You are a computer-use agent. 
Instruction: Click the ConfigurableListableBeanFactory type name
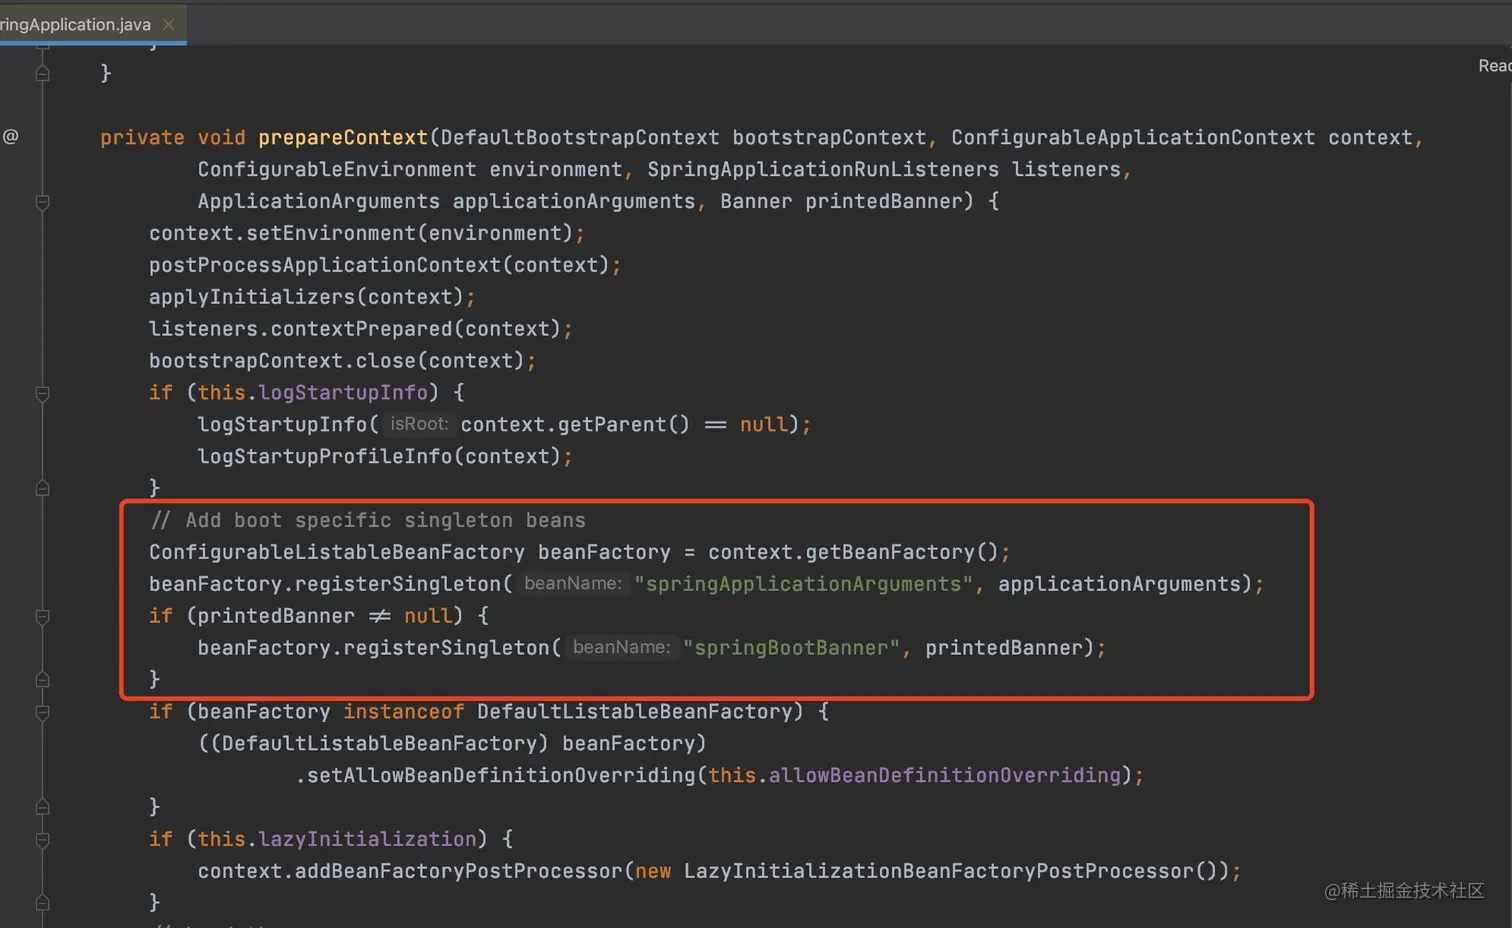[337, 552]
